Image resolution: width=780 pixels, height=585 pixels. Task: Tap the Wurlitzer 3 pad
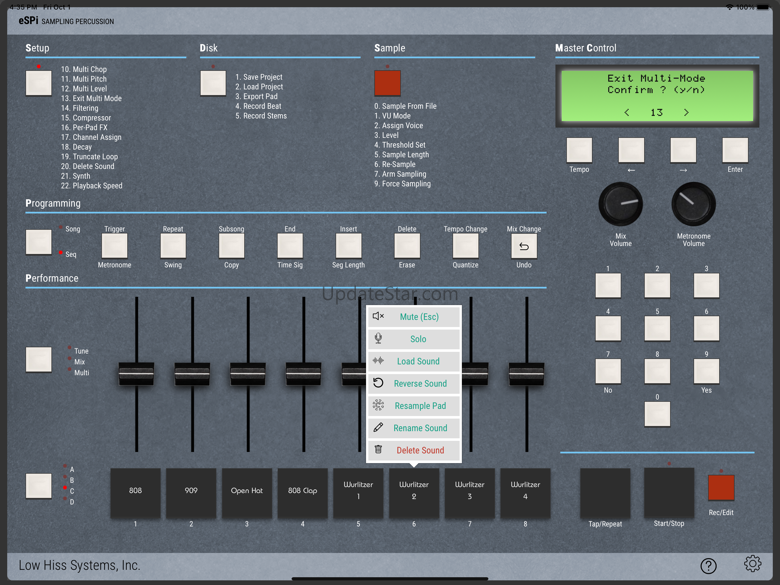[470, 493]
